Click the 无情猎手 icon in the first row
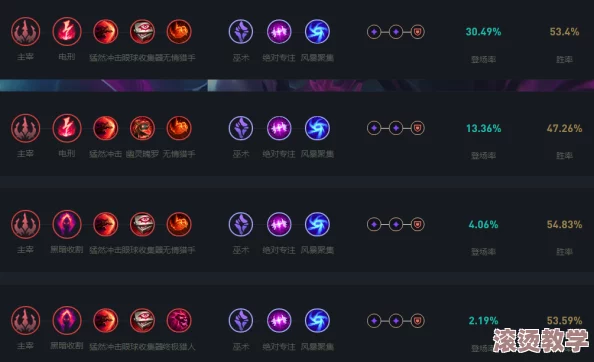This screenshot has width=594, height=362. click(179, 32)
